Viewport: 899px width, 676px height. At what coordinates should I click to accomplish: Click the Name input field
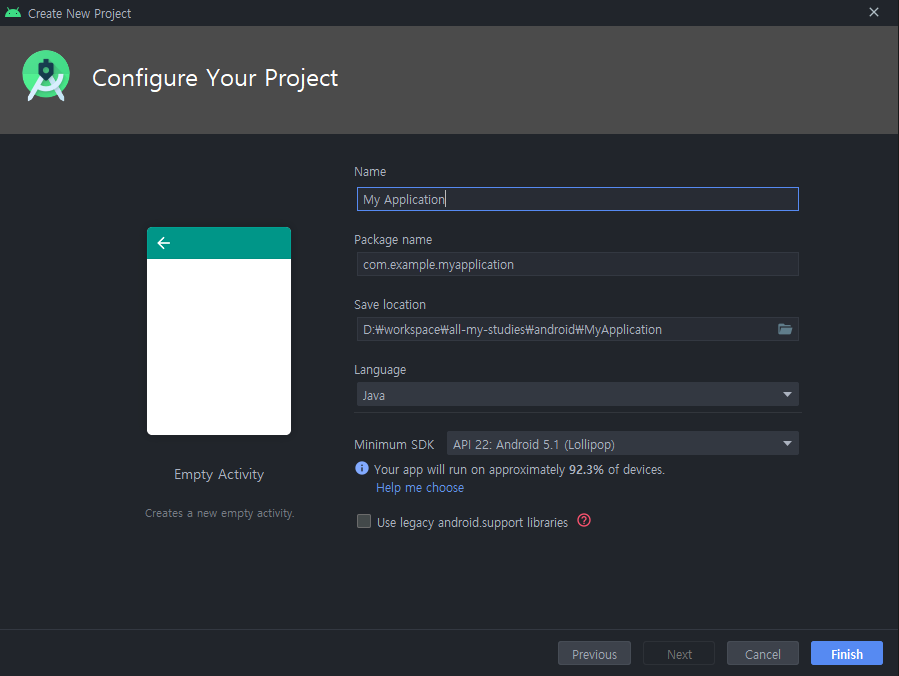coord(577,199)
